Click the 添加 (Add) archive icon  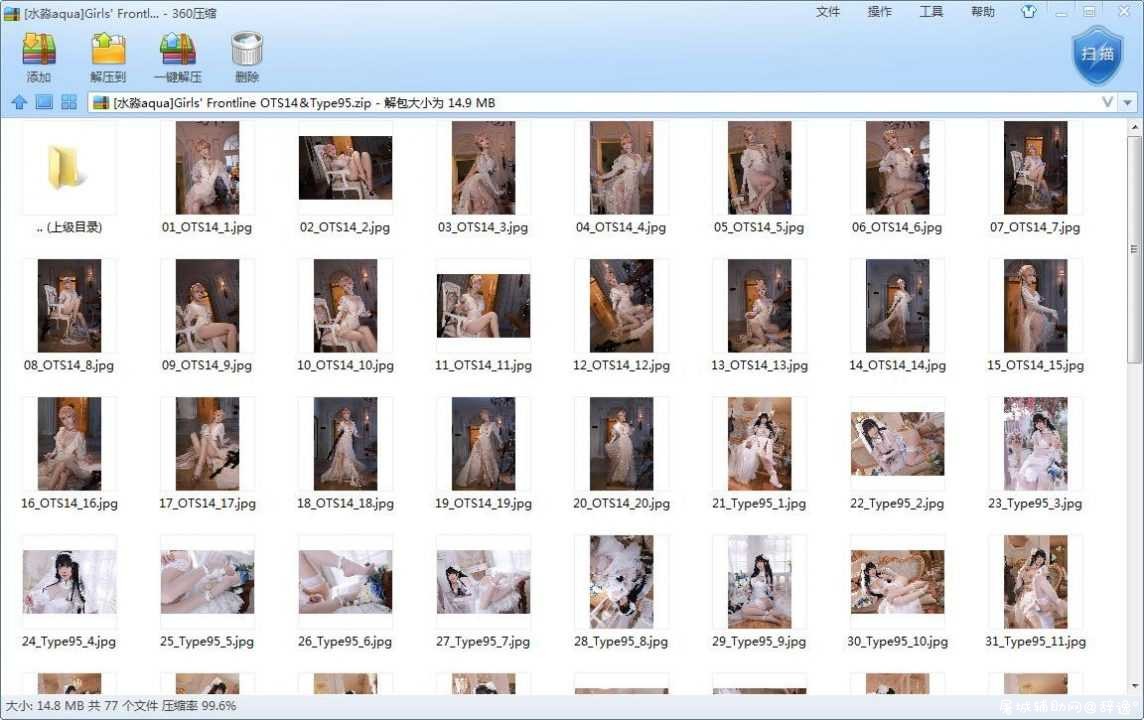[x=39, y=50]
